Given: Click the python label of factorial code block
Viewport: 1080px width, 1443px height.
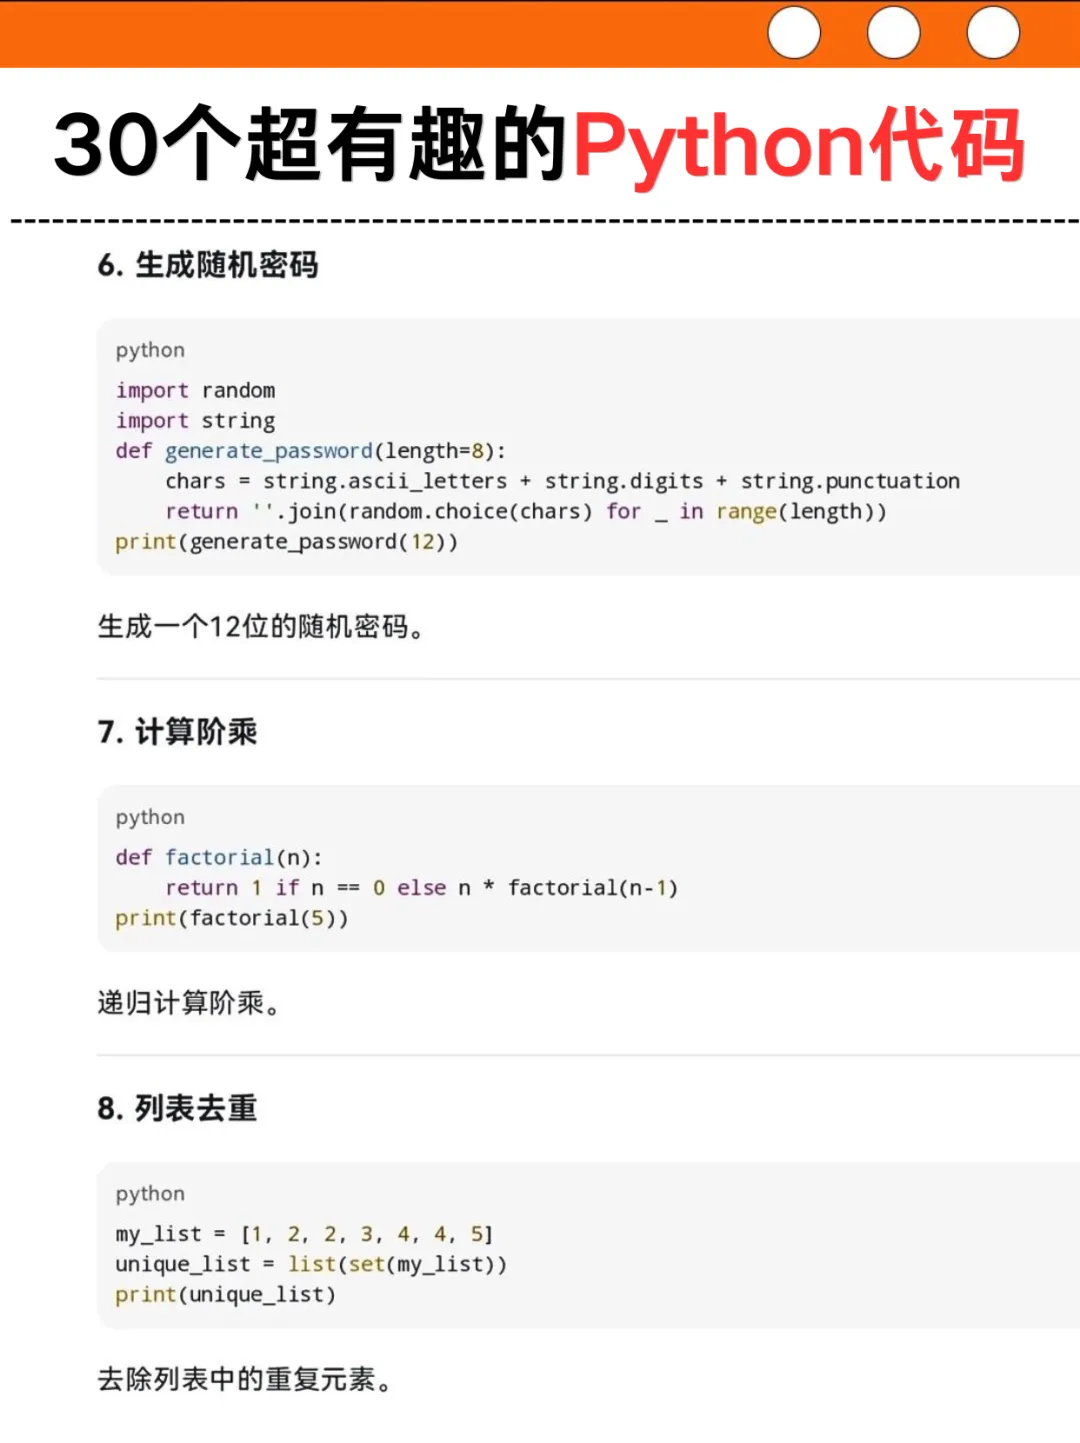Looking at the screenshot, I should (150, 818).
